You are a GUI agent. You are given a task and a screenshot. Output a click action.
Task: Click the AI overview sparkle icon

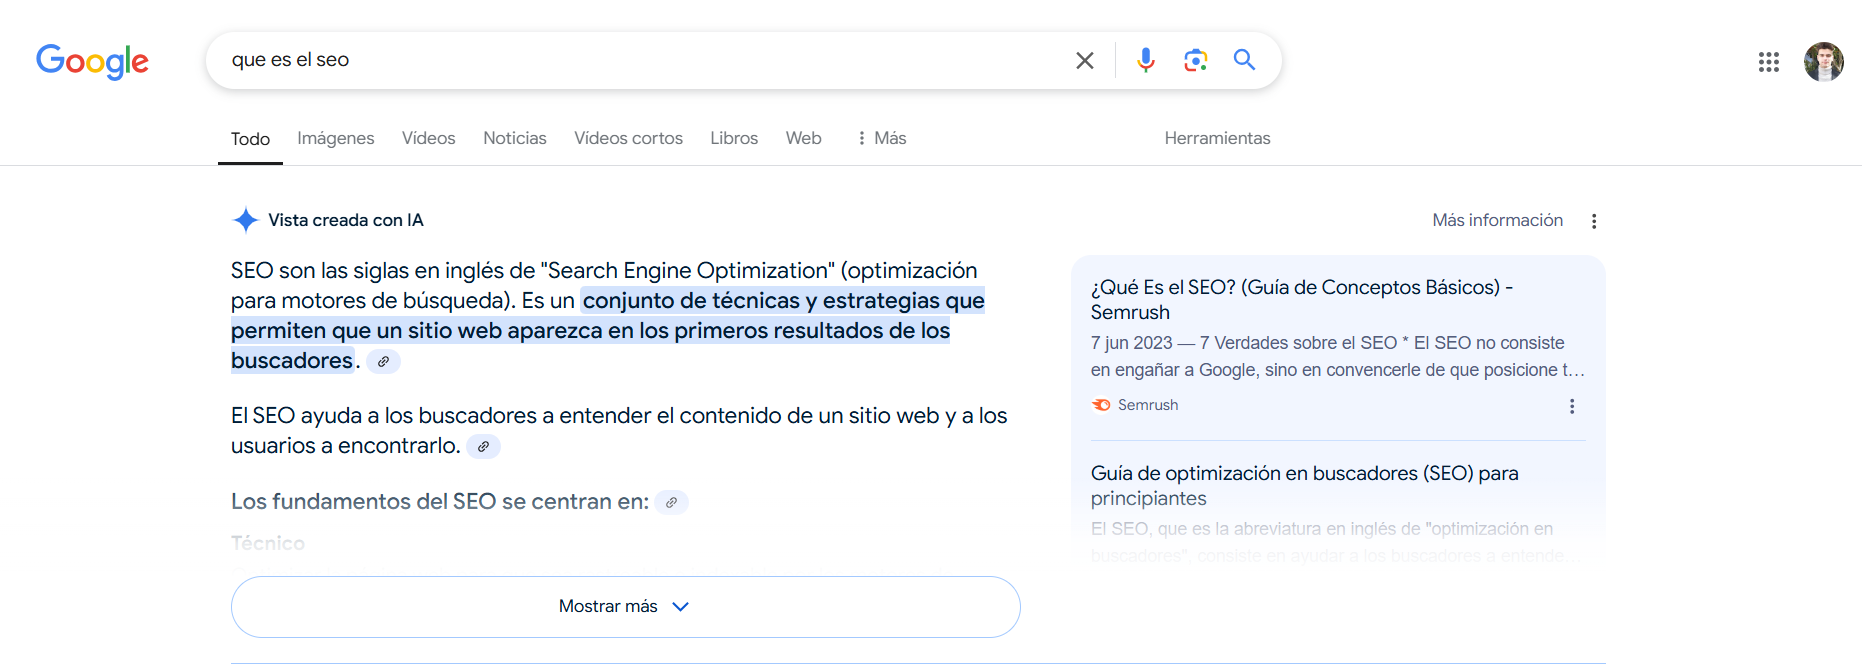point(245,220)
